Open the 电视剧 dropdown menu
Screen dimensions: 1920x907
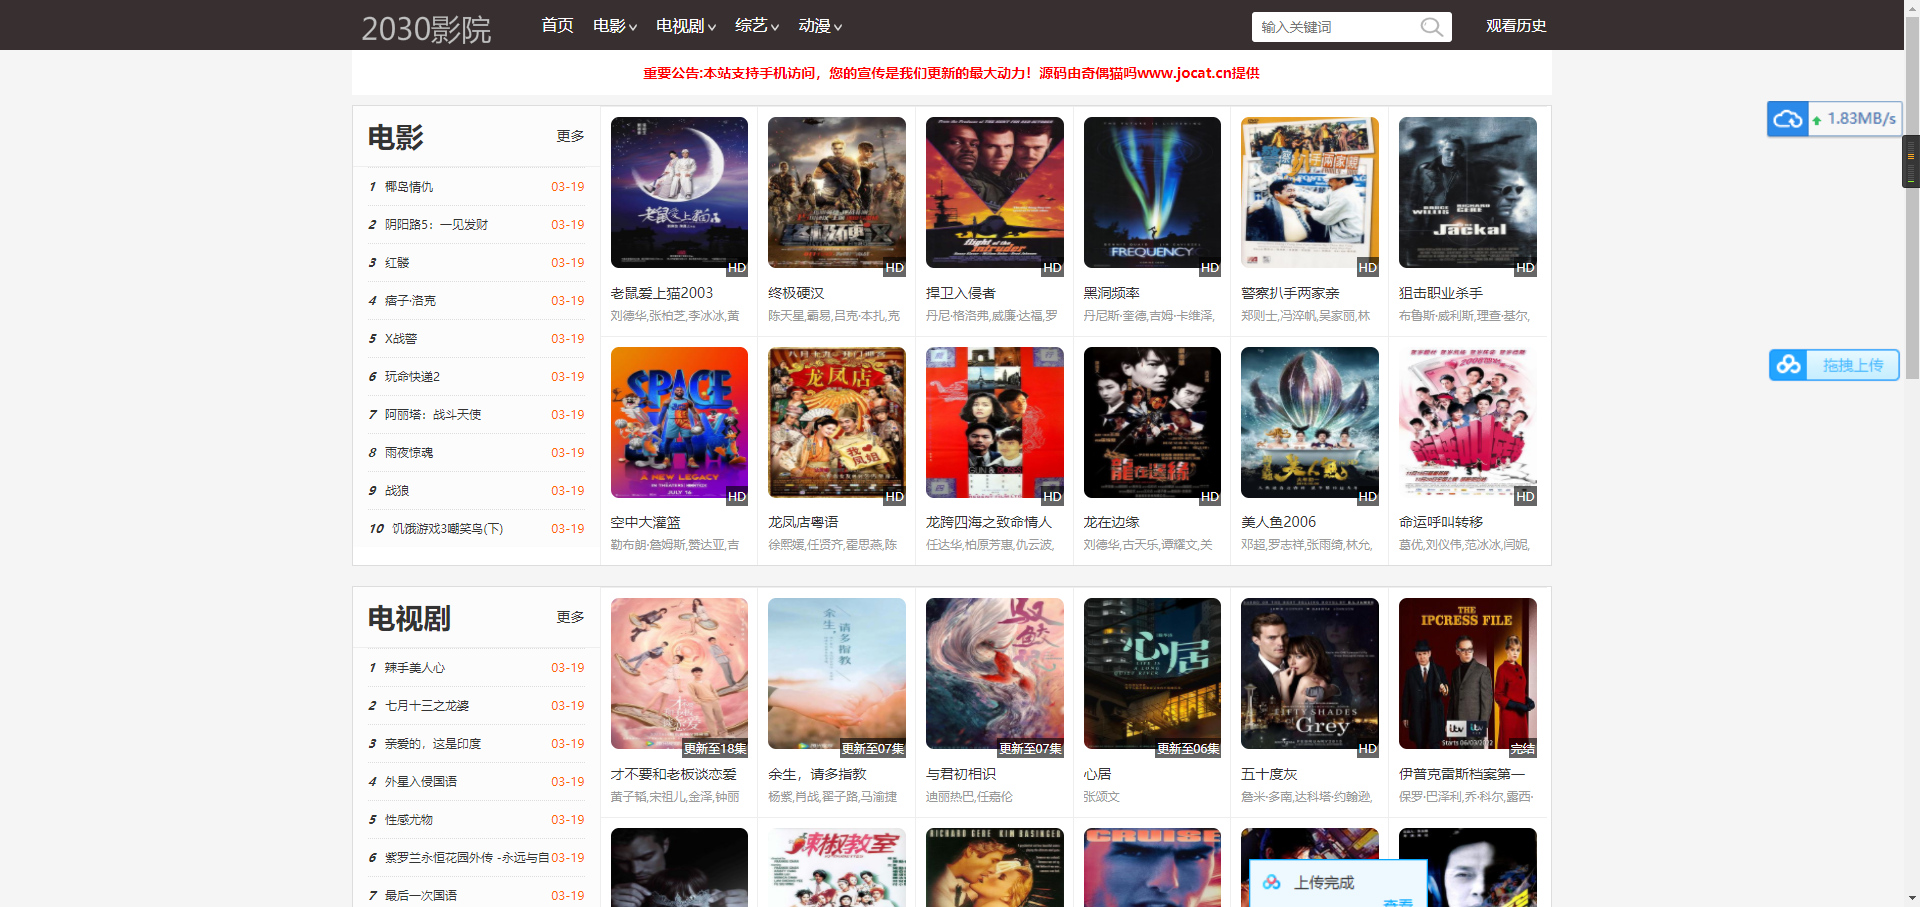tap(685, 26)
